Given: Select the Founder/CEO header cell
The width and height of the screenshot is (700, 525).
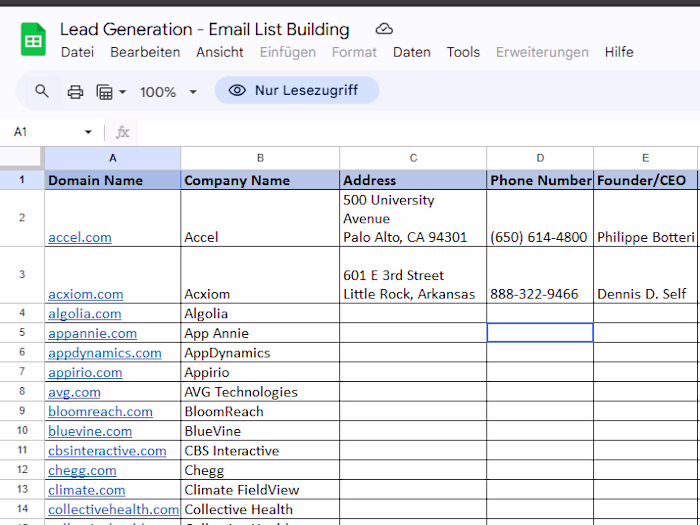Looking at the screenshot, I should [645, 180].
